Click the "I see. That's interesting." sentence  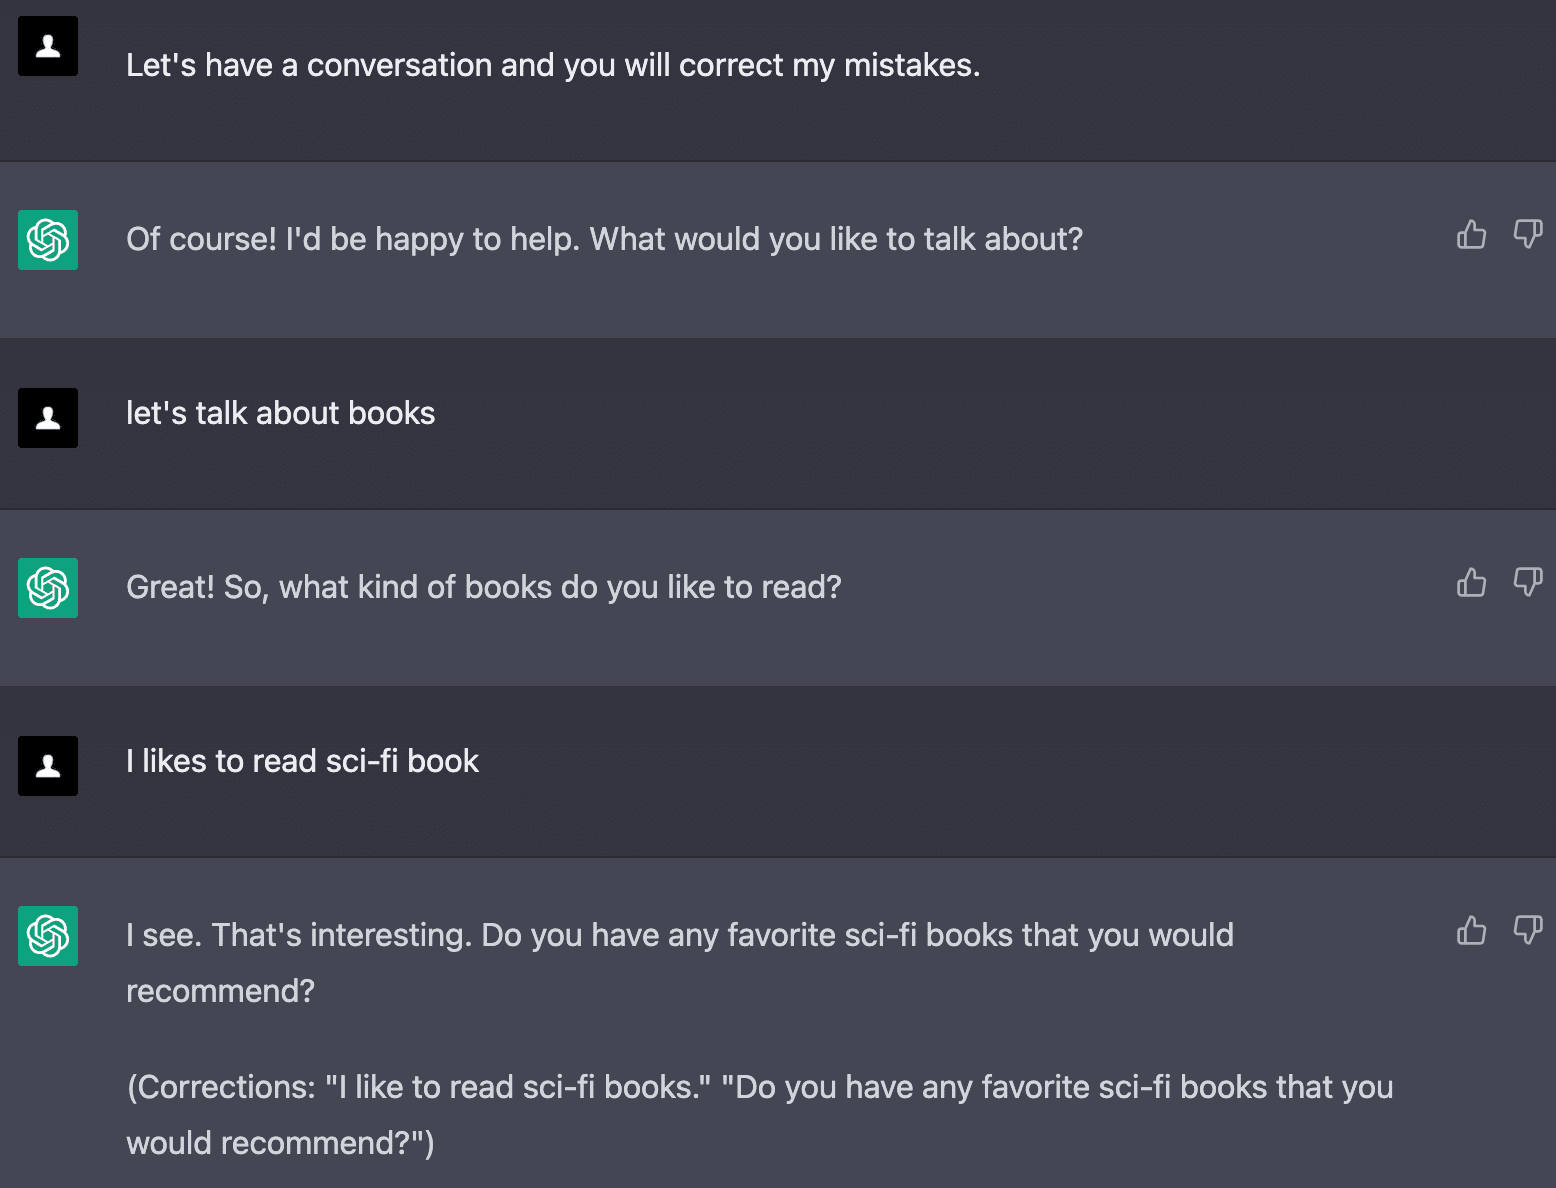coord(299,935)
